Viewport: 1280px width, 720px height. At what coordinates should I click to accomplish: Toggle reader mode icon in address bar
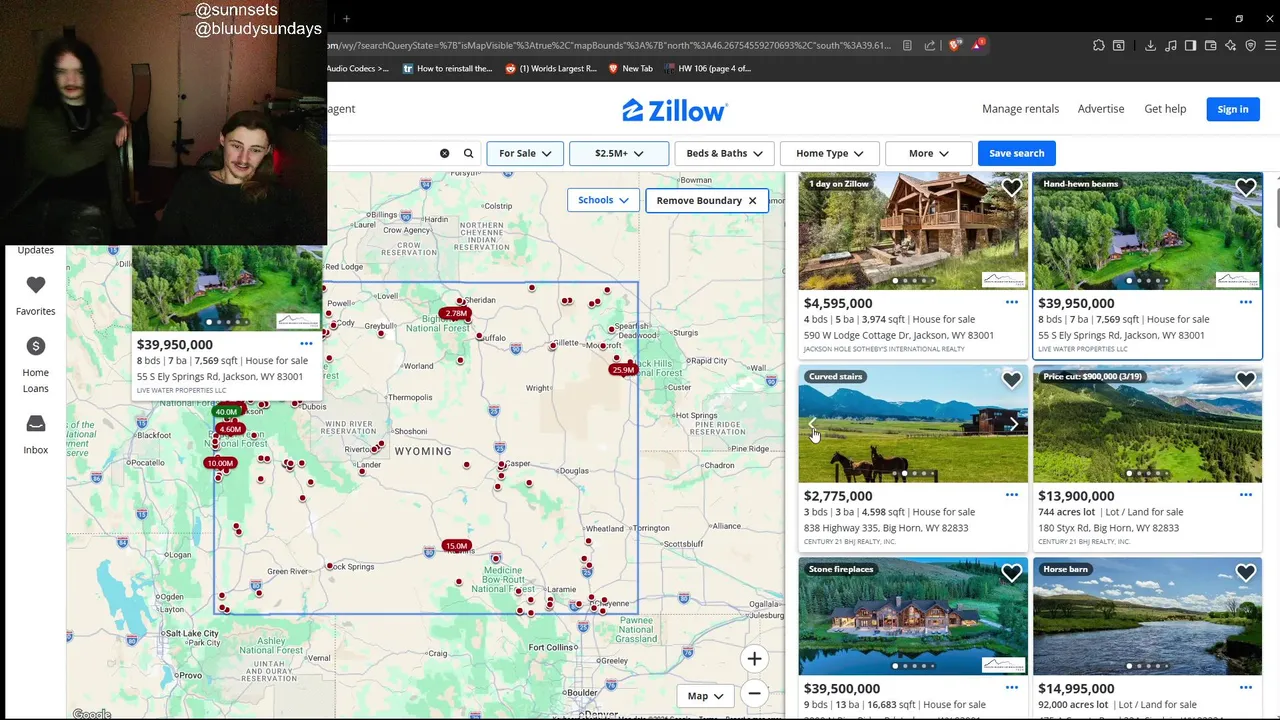click(907, 45)
